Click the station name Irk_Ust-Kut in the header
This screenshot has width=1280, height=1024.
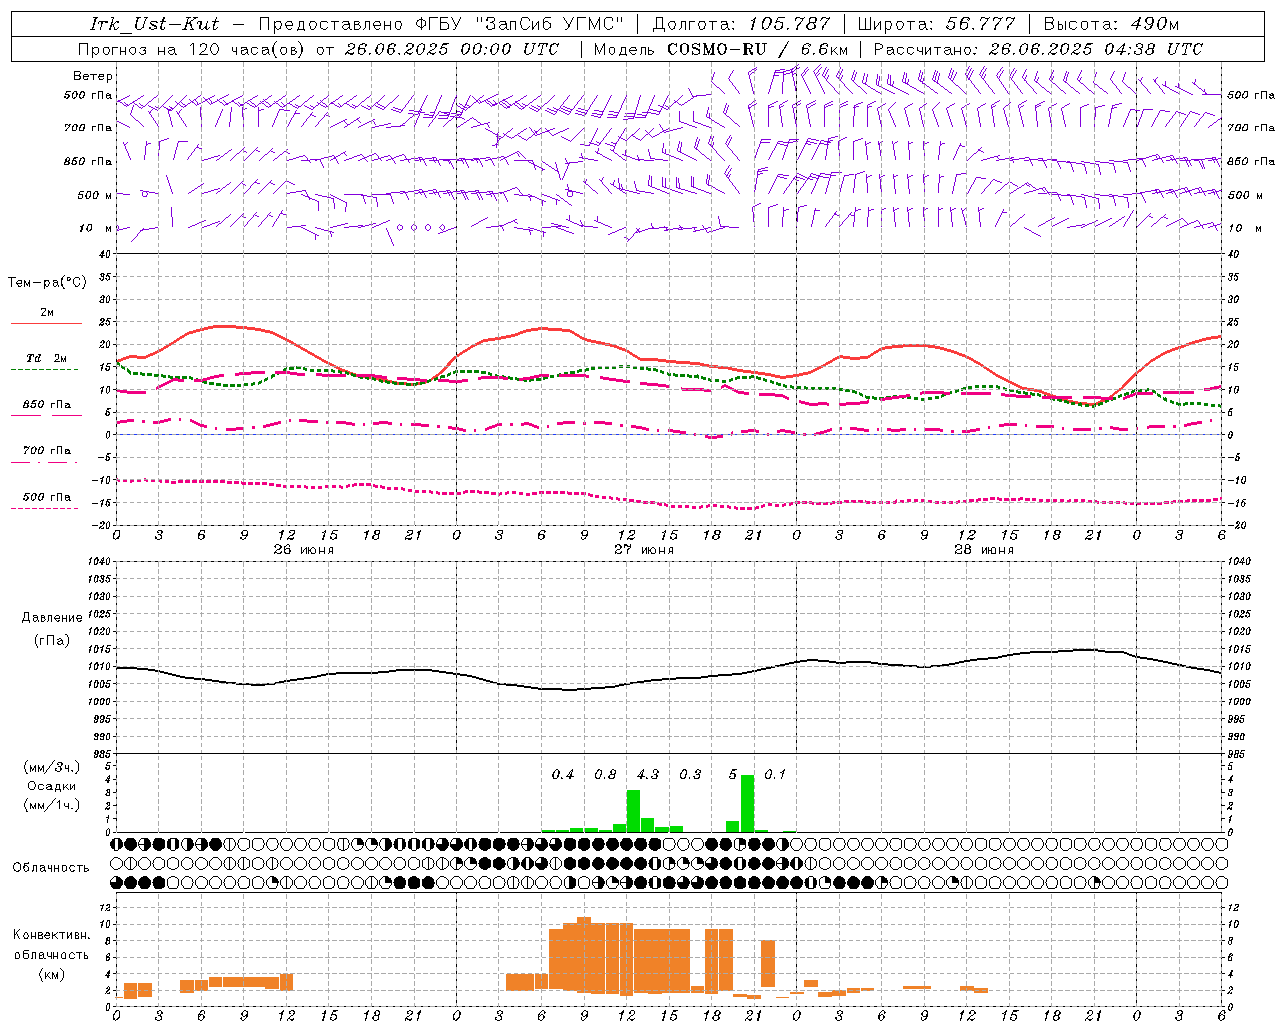(154, 24)
